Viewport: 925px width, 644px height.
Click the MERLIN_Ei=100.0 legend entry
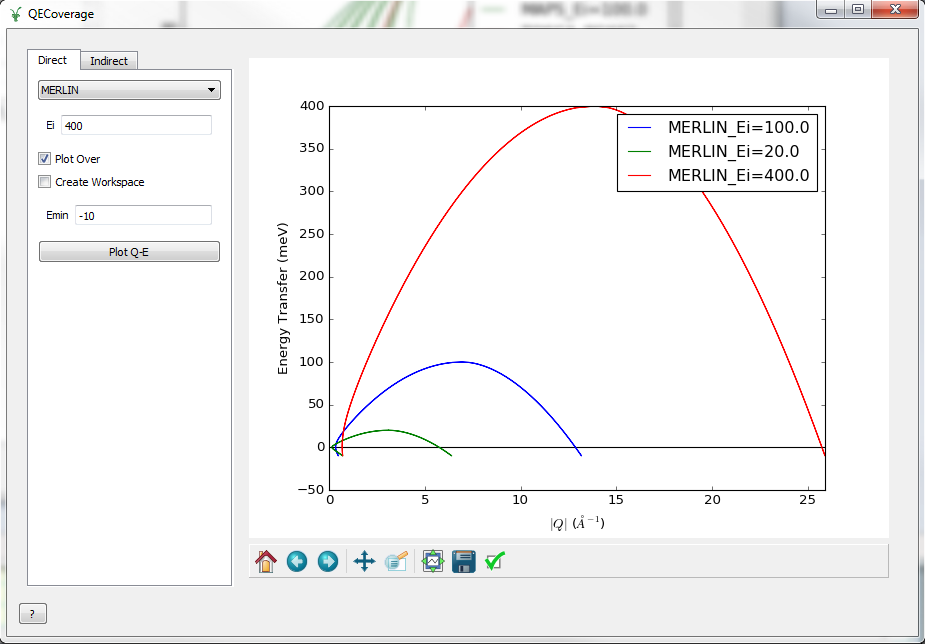point(719,127)
